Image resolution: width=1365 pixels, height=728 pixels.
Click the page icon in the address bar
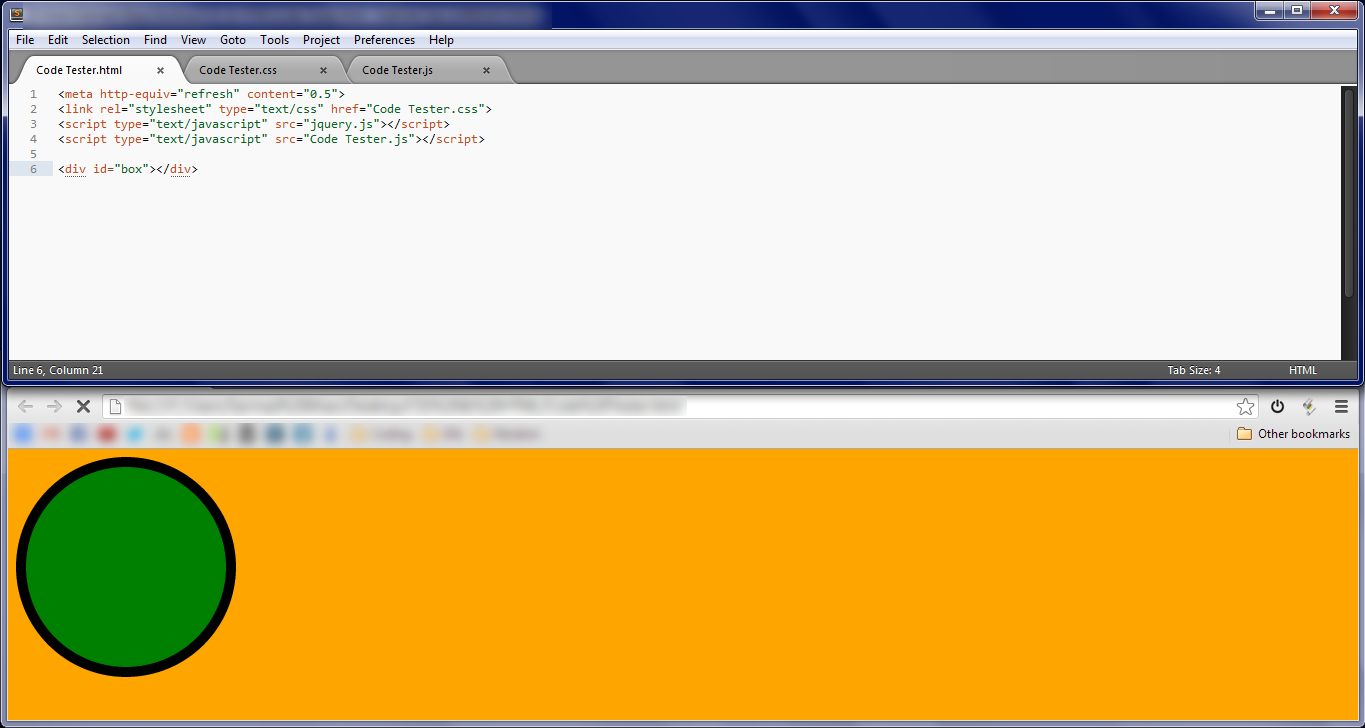point(114,406)
